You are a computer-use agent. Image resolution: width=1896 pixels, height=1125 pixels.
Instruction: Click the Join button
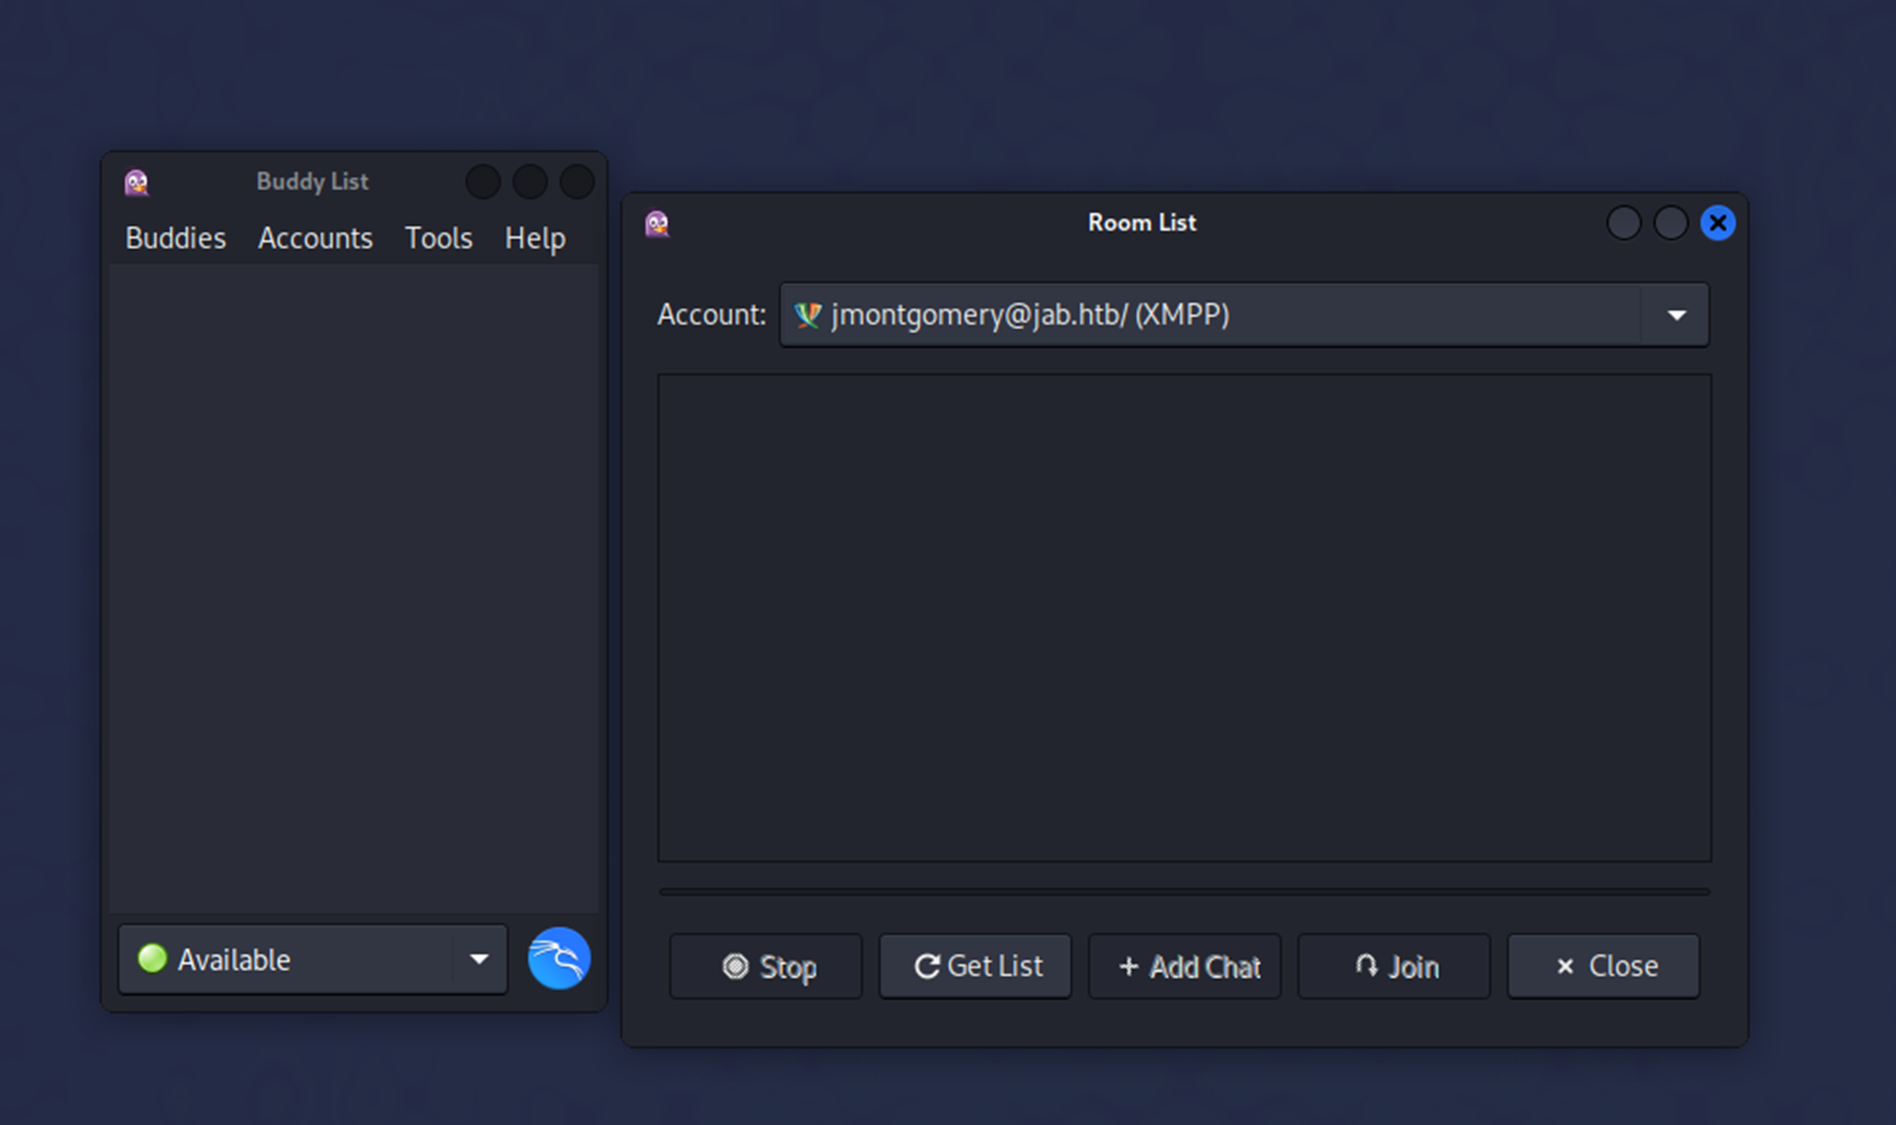tap(1394, 966)
